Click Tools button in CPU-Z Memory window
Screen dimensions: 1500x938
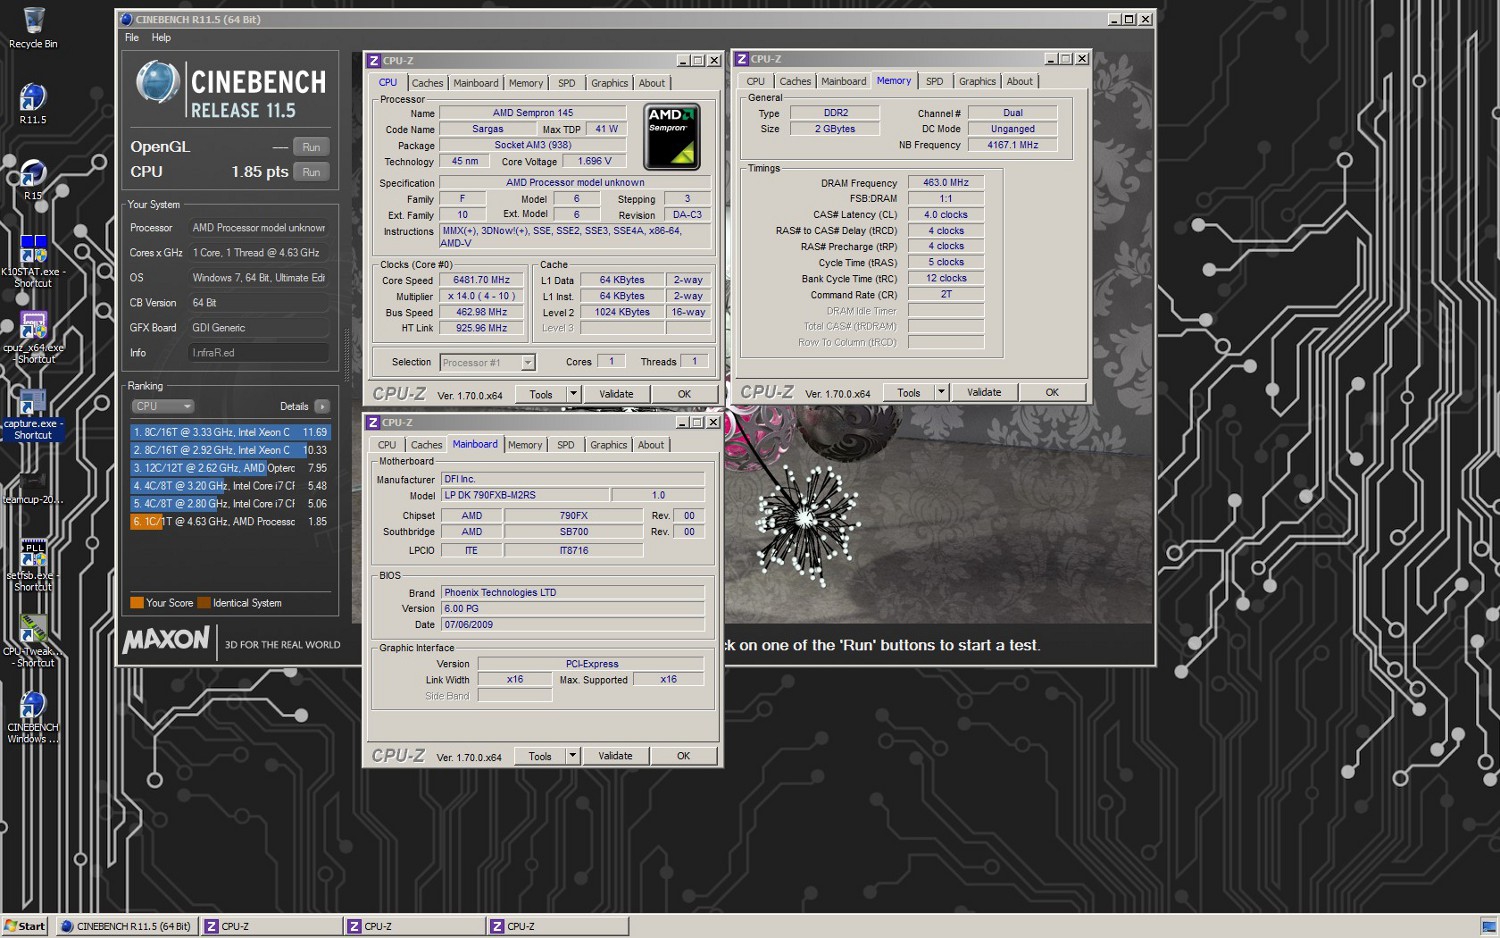coord(908,392)
